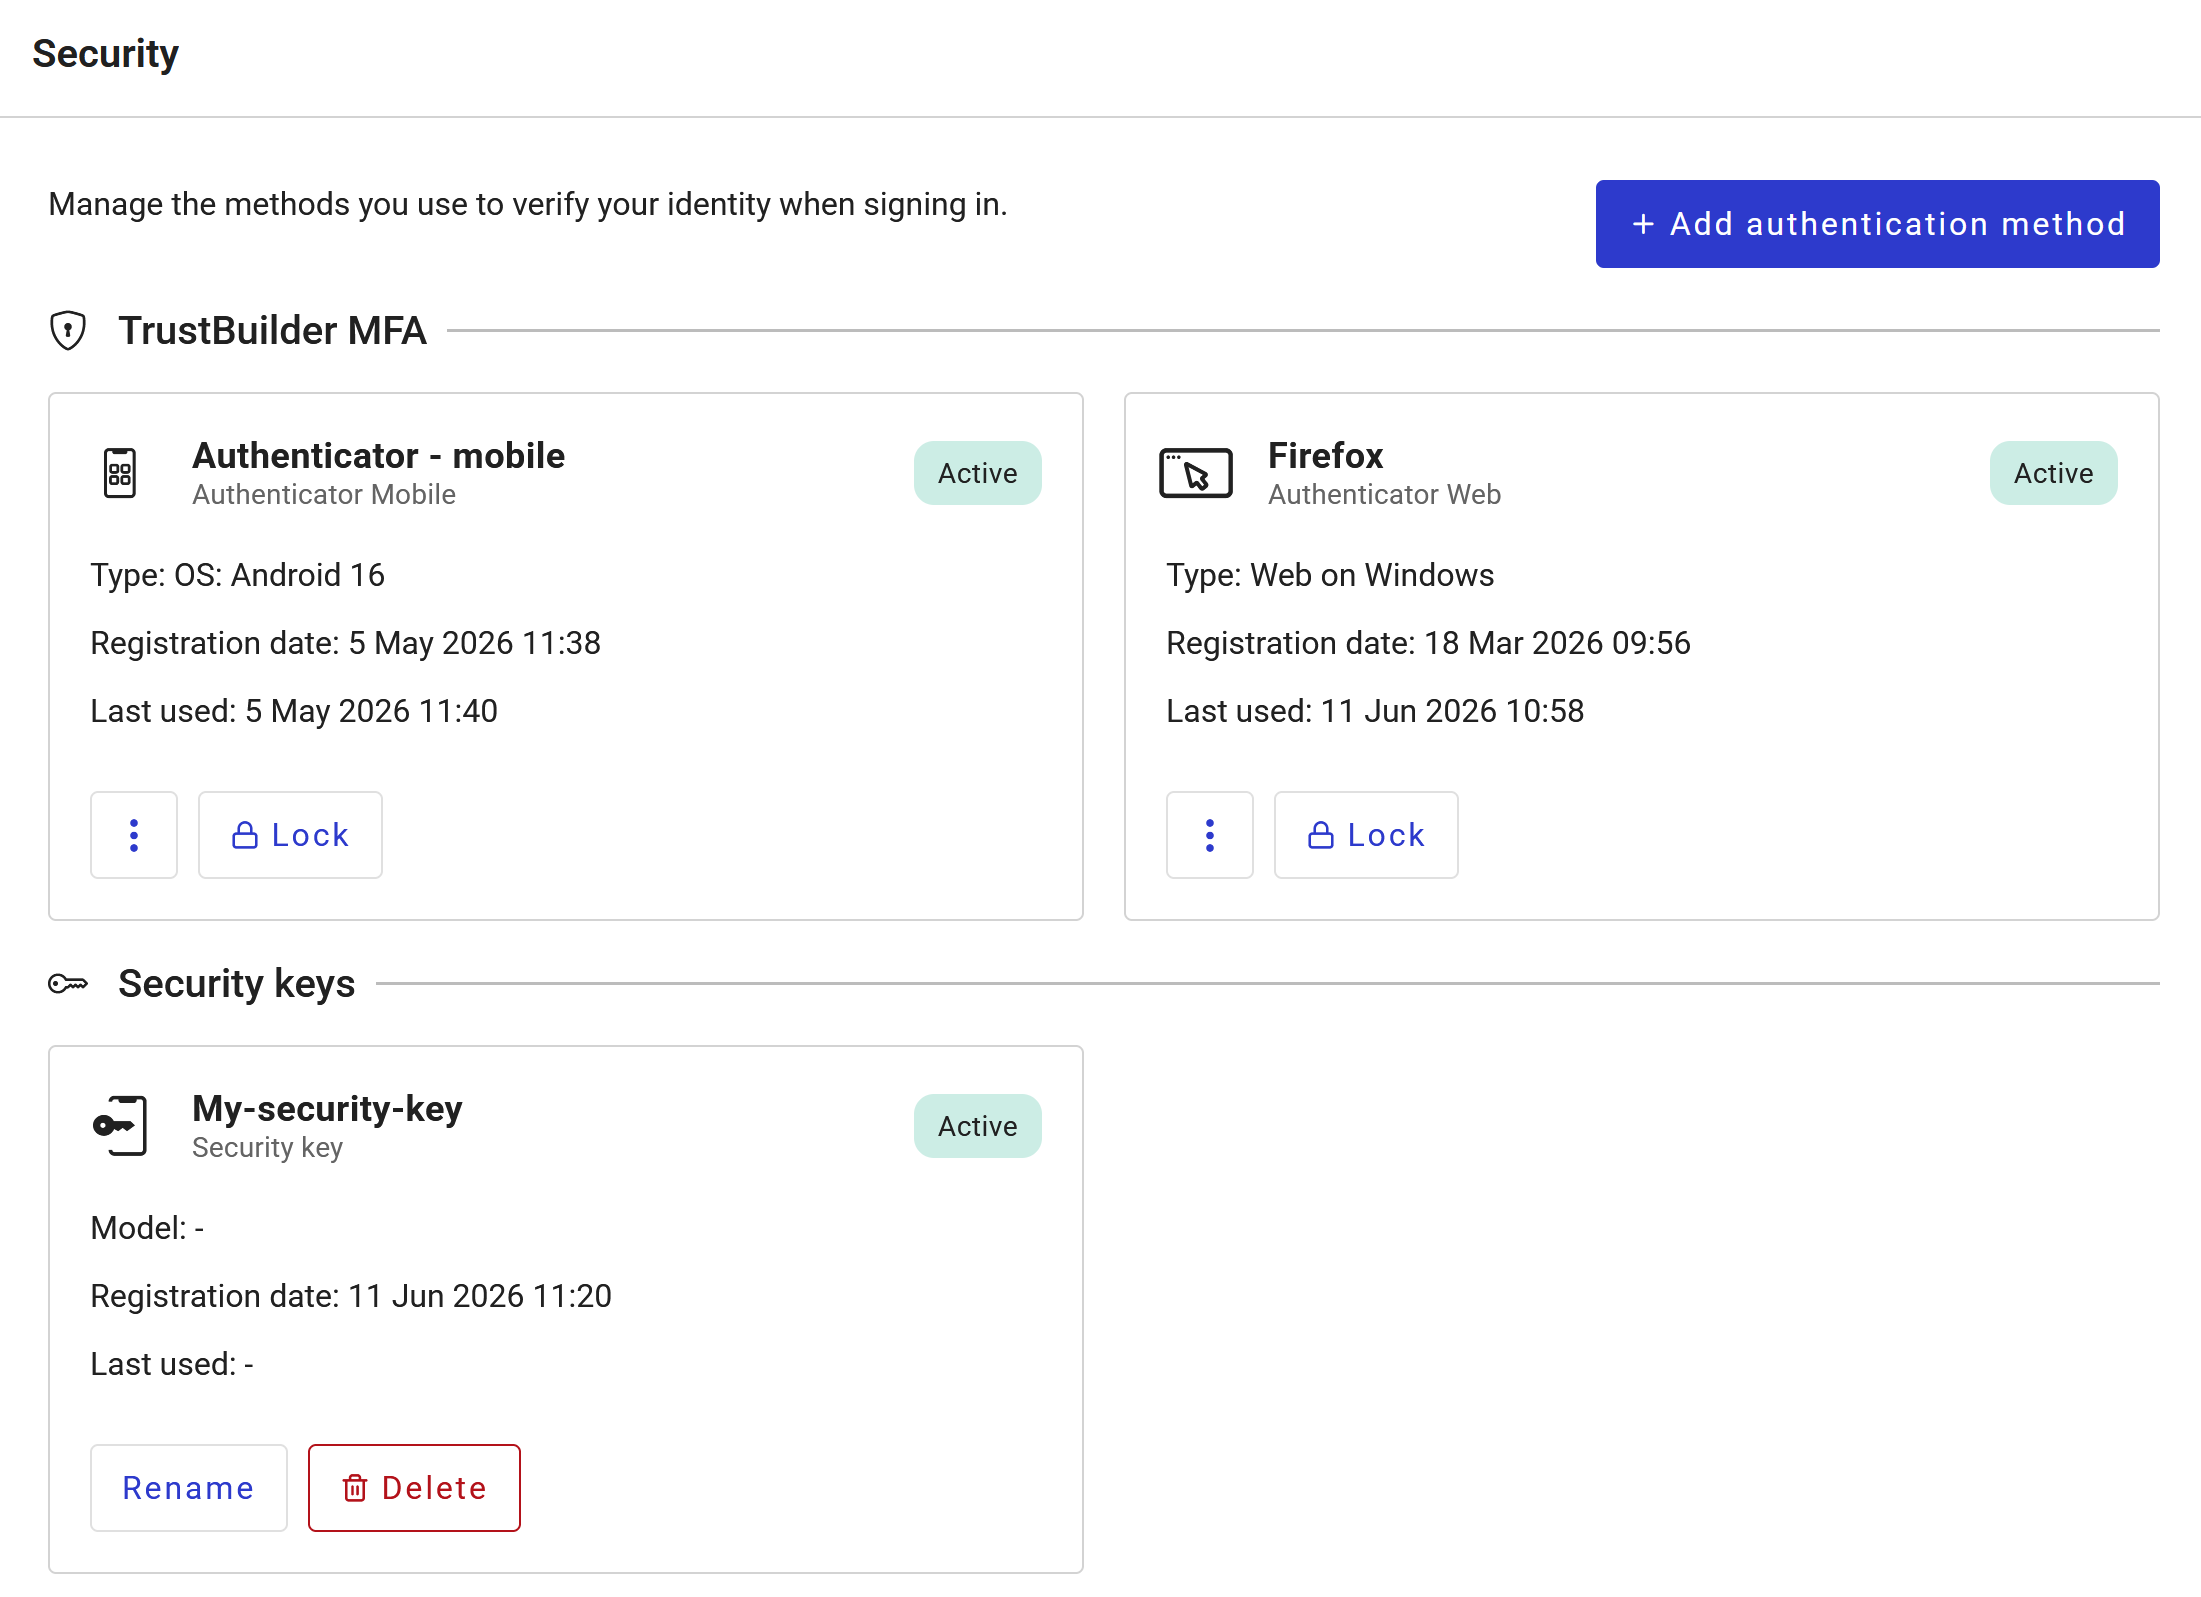2201x1597 pixels.
Task: Click 'Authenticator Web' subtitle
Action: 1385,495
